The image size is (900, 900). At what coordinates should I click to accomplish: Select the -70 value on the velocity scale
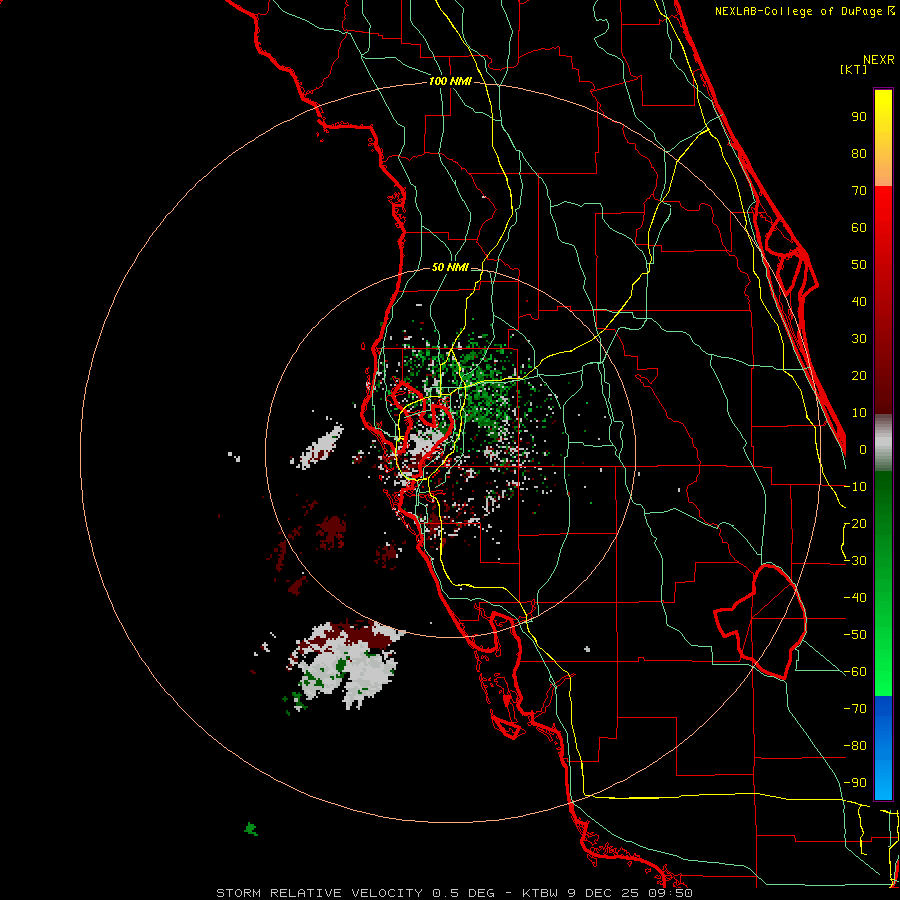pos(855,709)
